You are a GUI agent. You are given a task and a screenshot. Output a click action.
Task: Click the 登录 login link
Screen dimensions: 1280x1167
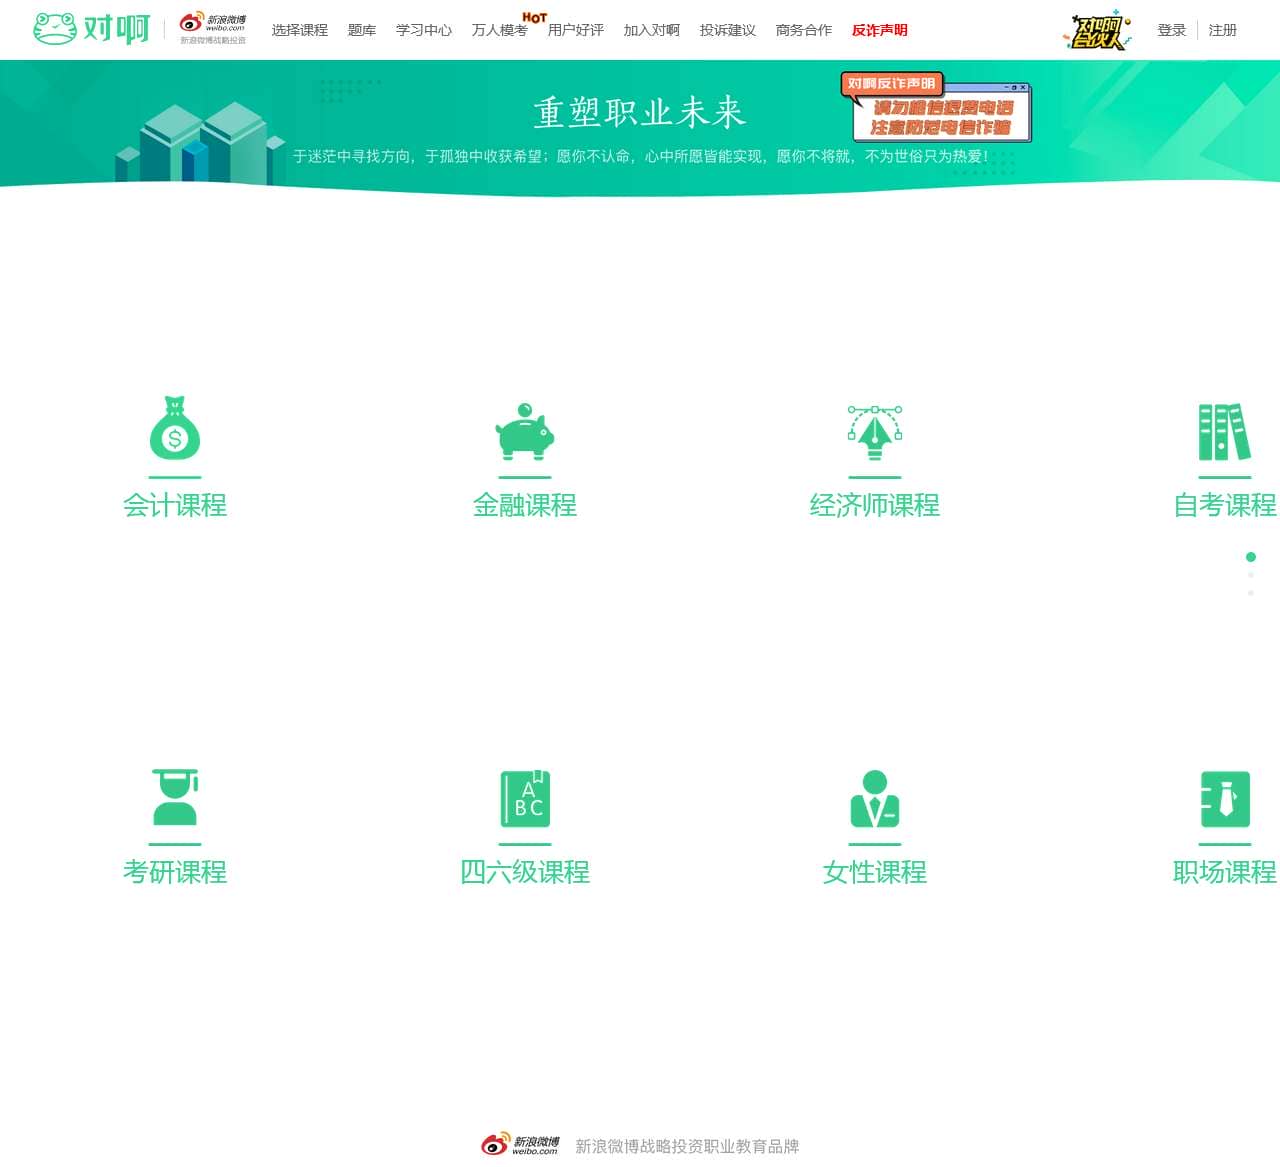(1170, 30)
